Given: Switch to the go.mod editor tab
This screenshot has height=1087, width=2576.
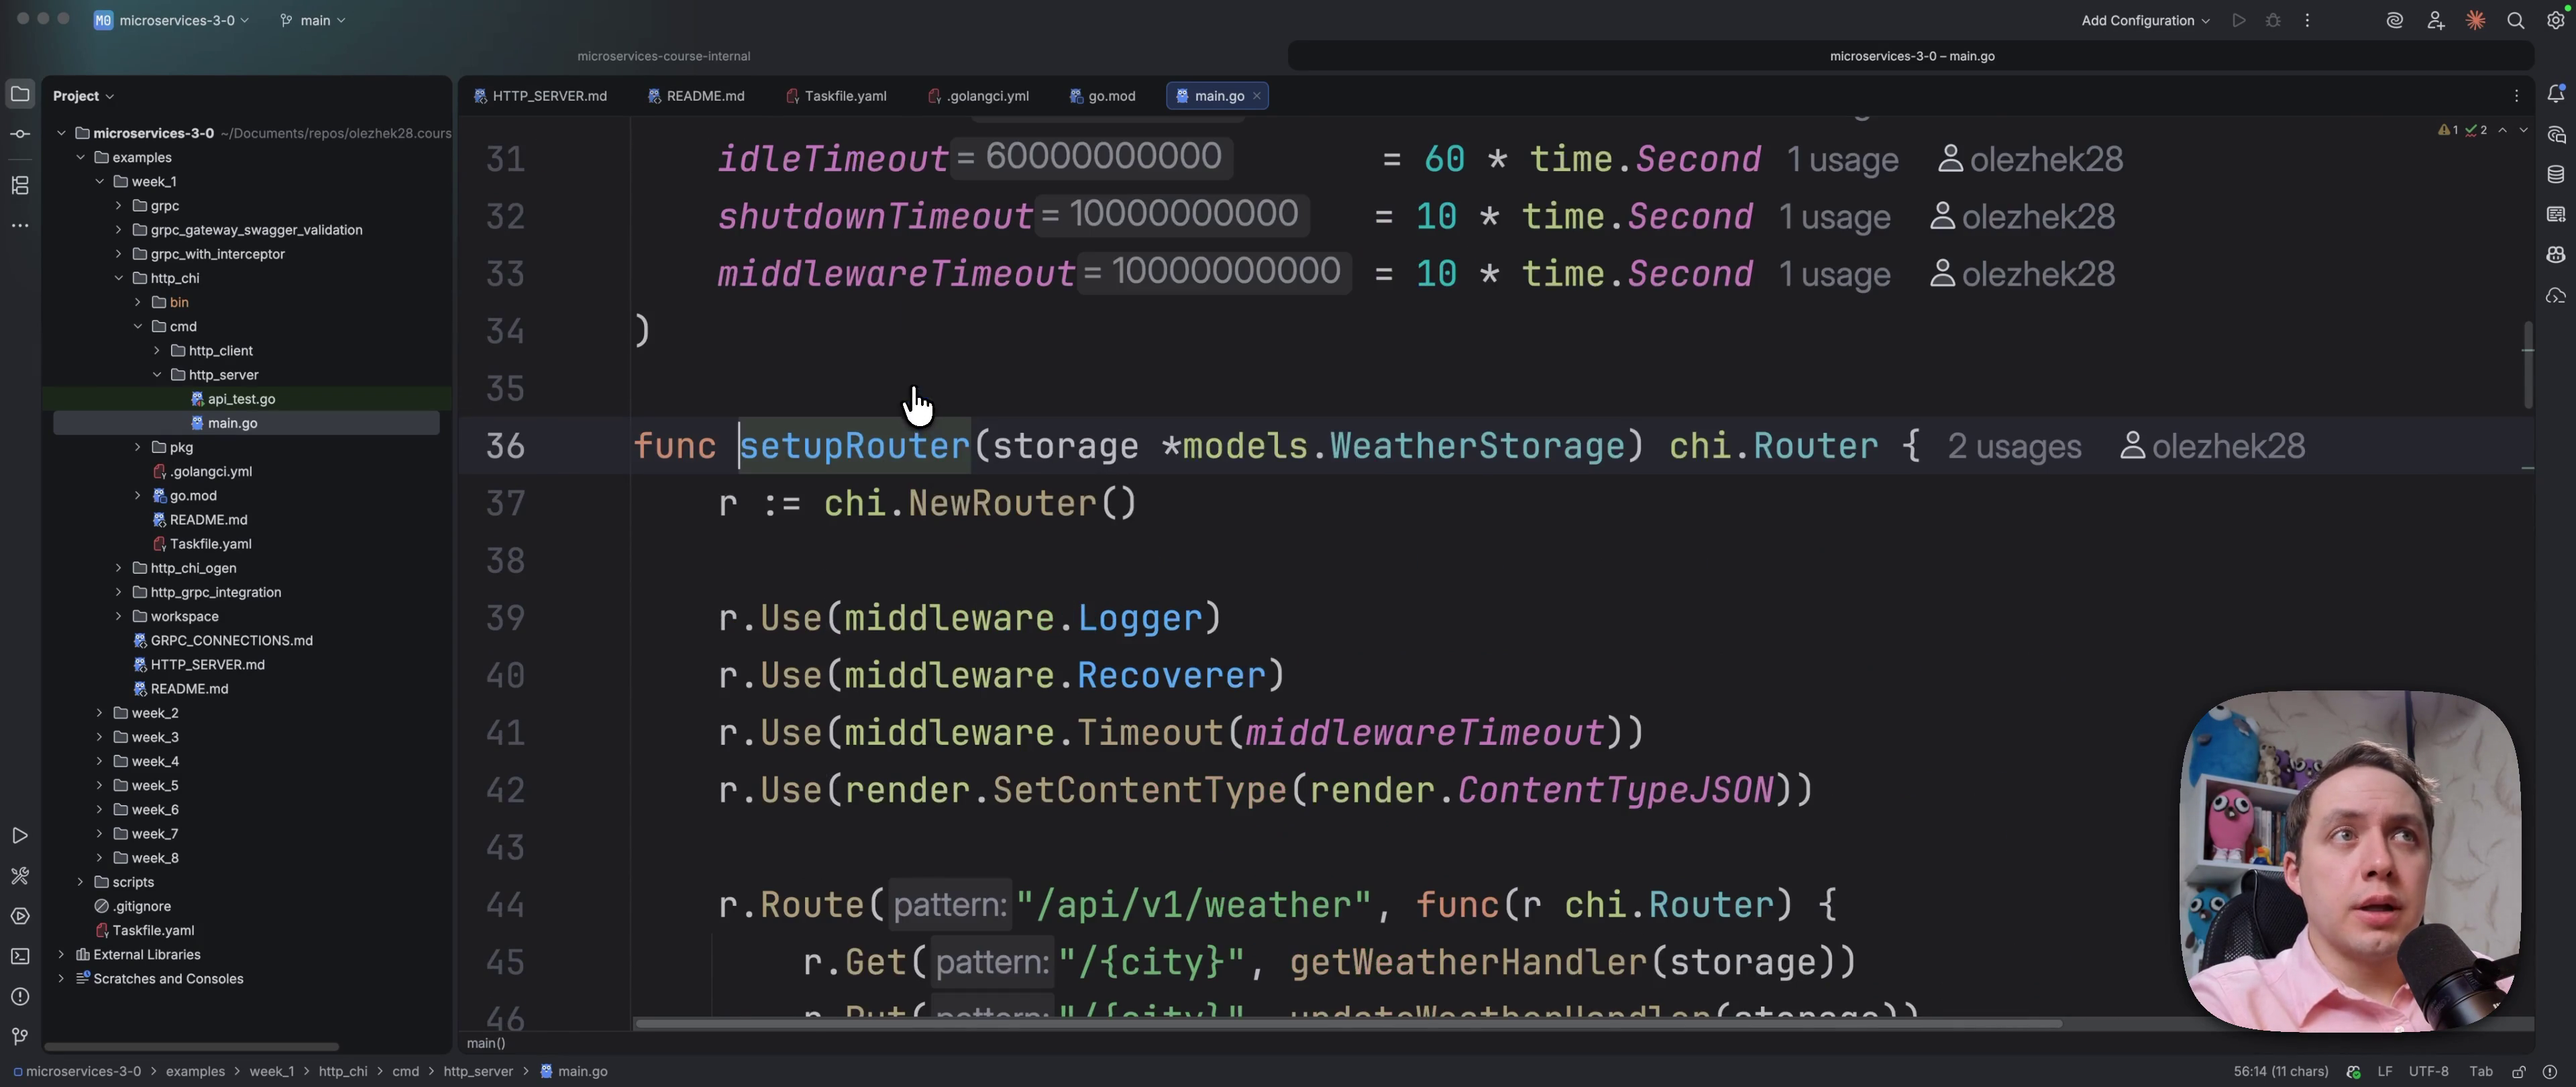Looking at the screenshot, I should tap(1102, 96).
